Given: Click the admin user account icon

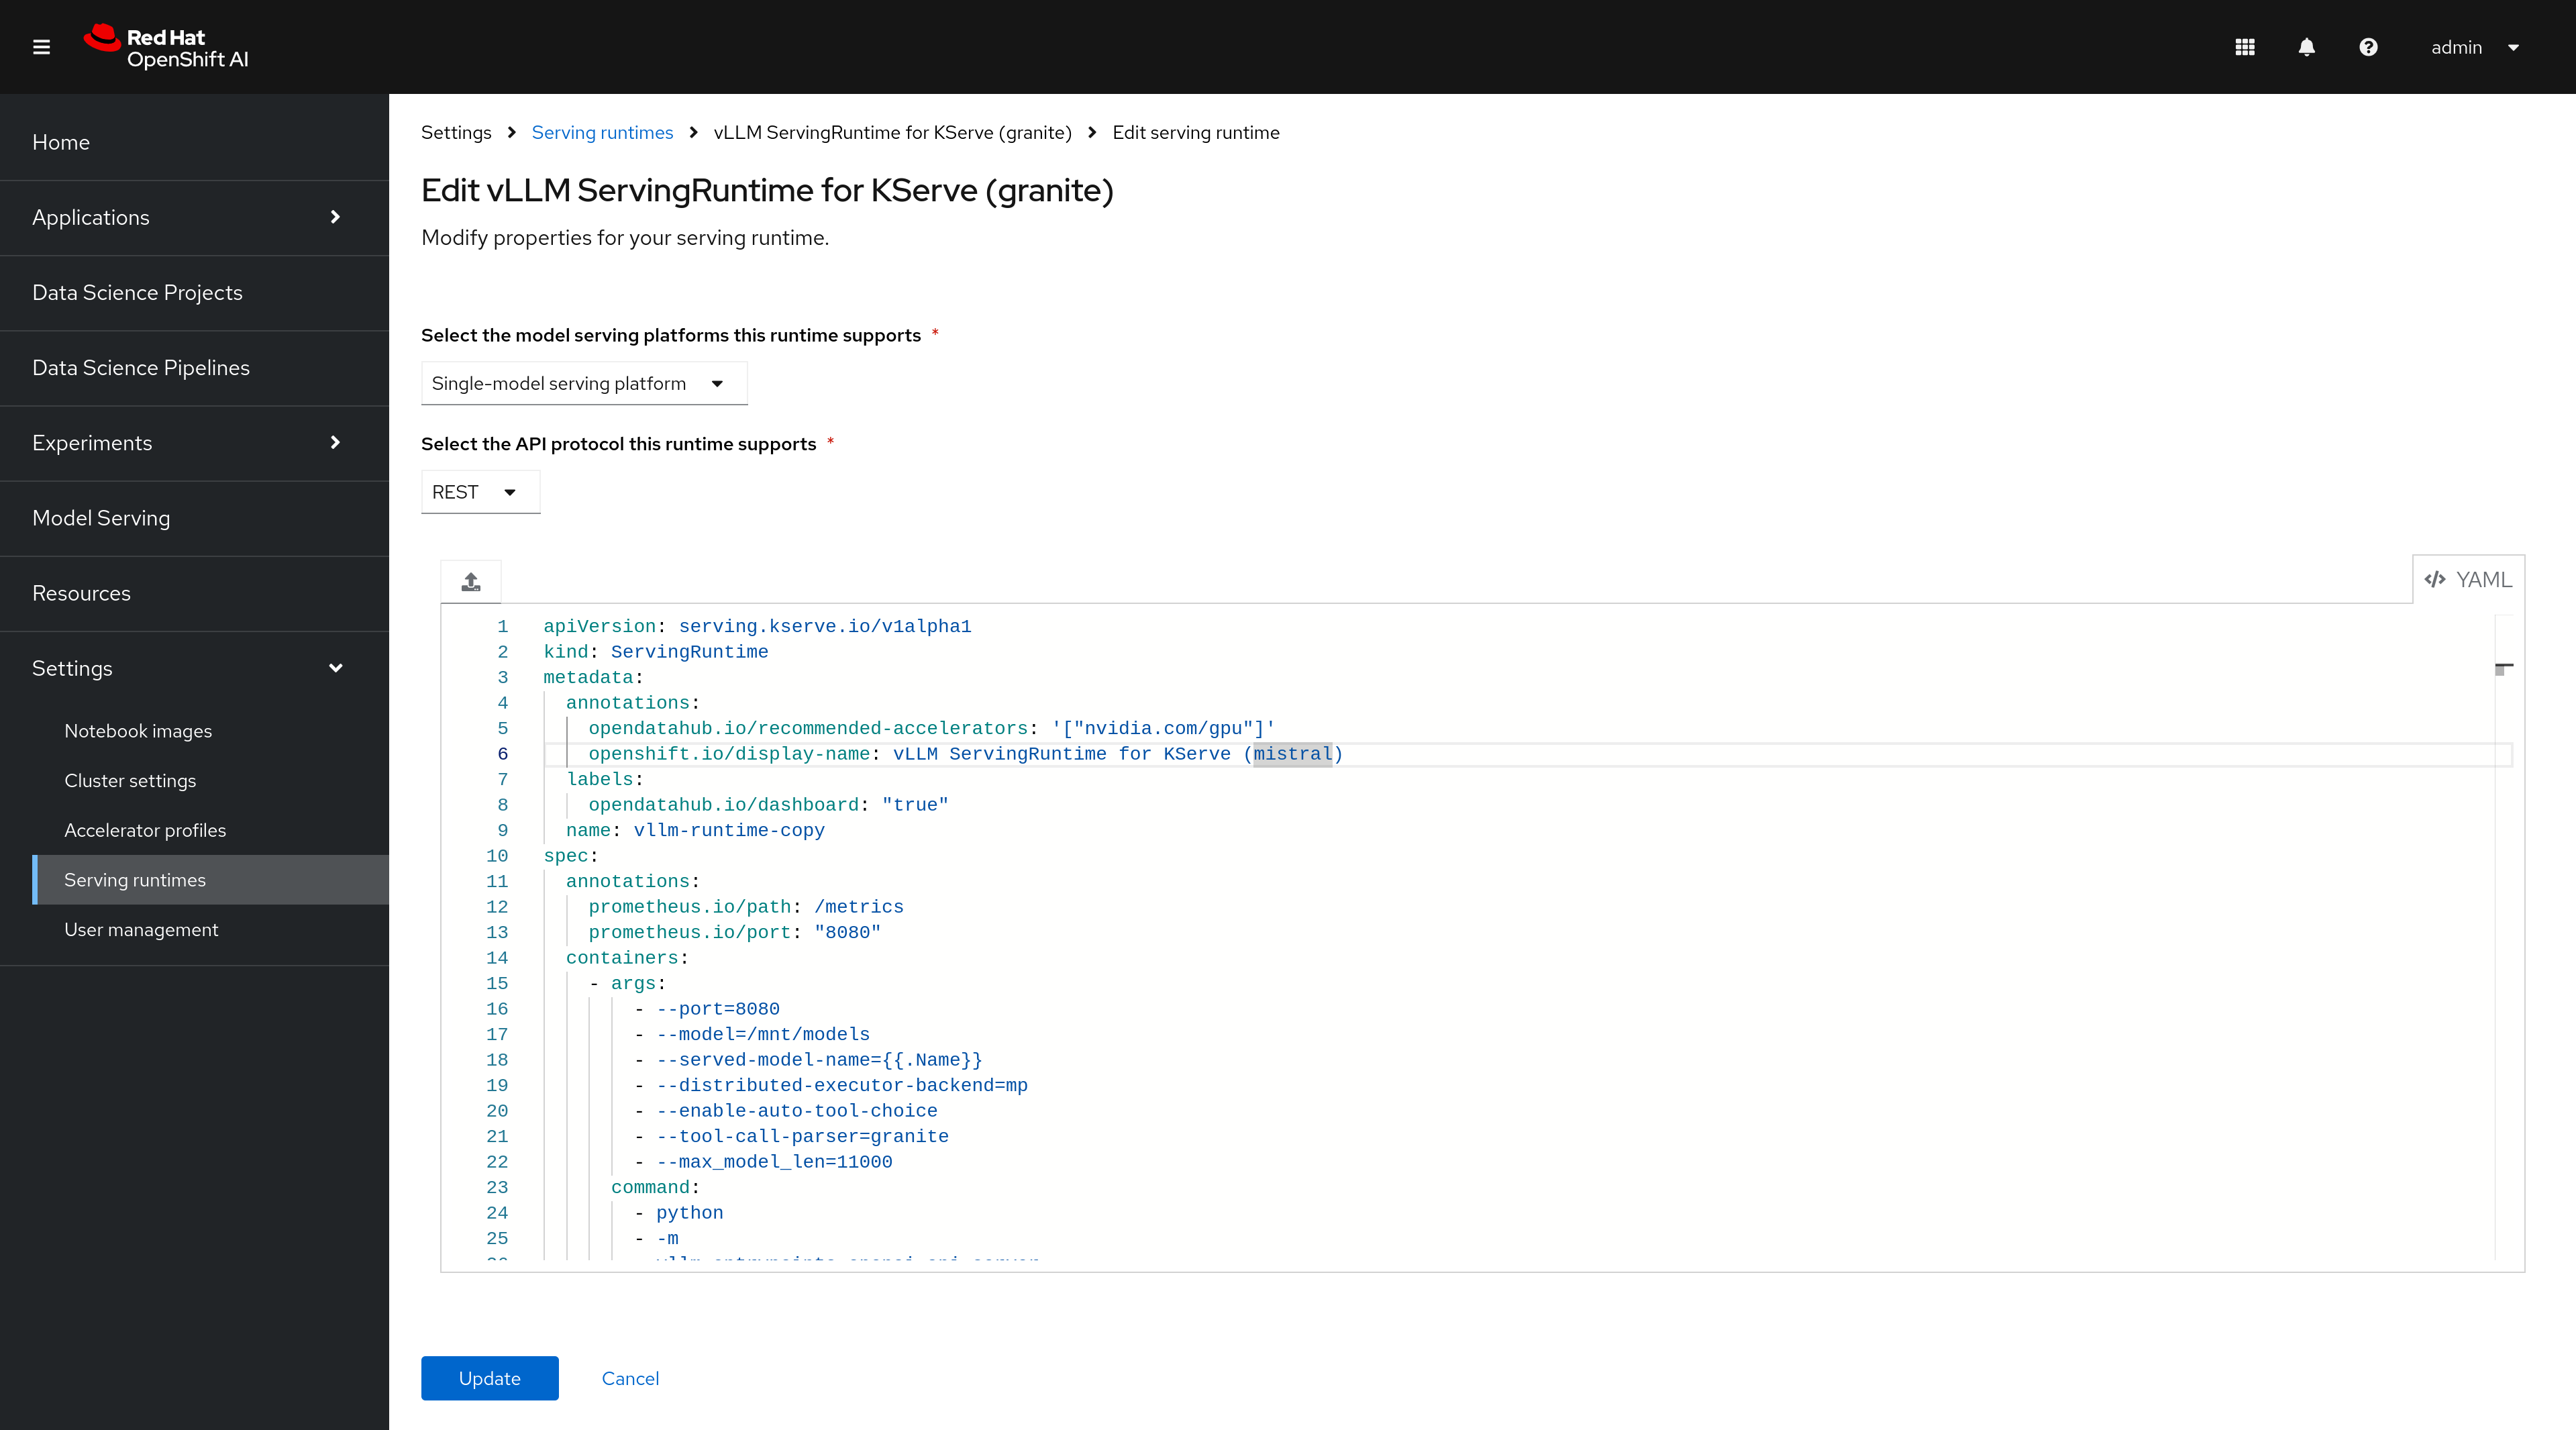Looking at the screenshot, I should [2472, 48].
